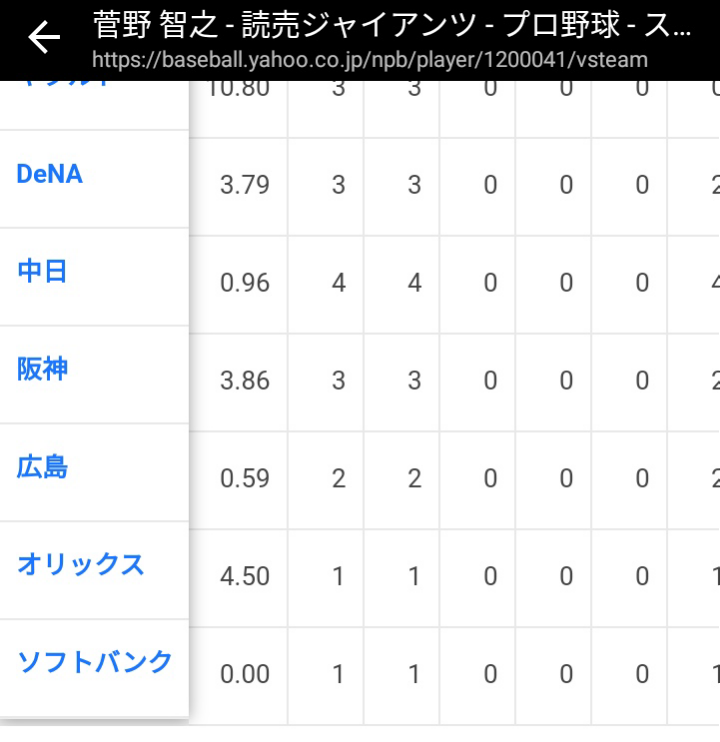Open the 阪神 team link

[42, 369]
